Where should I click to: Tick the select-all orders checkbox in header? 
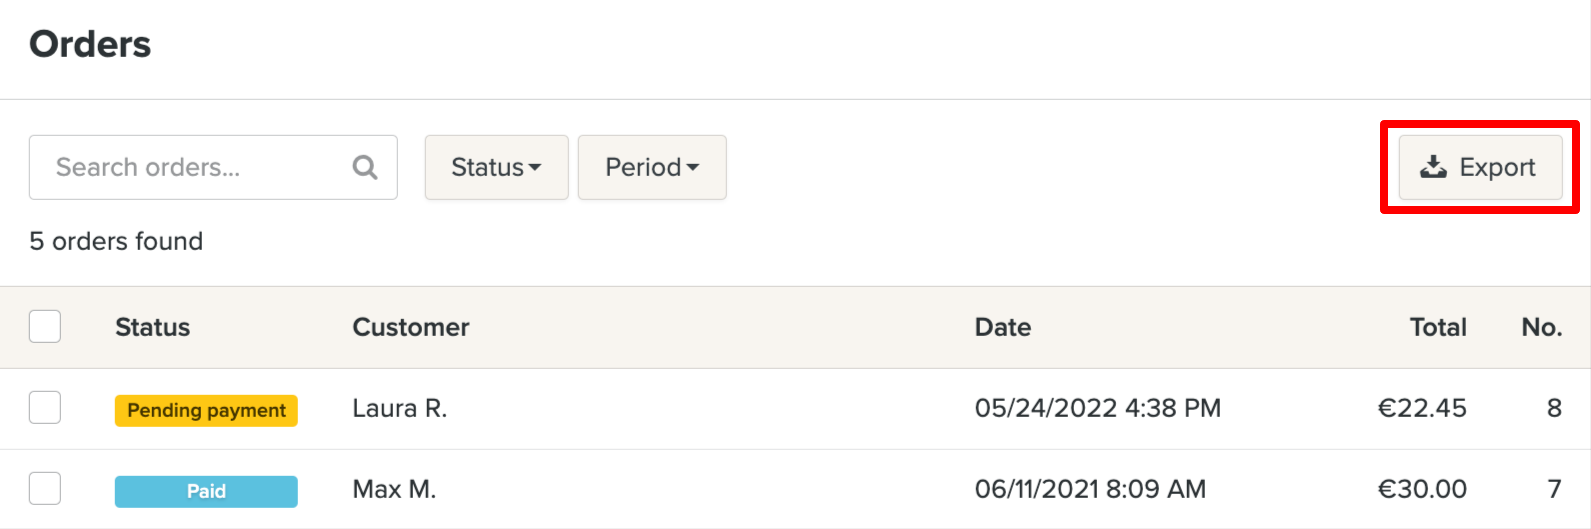tap(45, 327)
